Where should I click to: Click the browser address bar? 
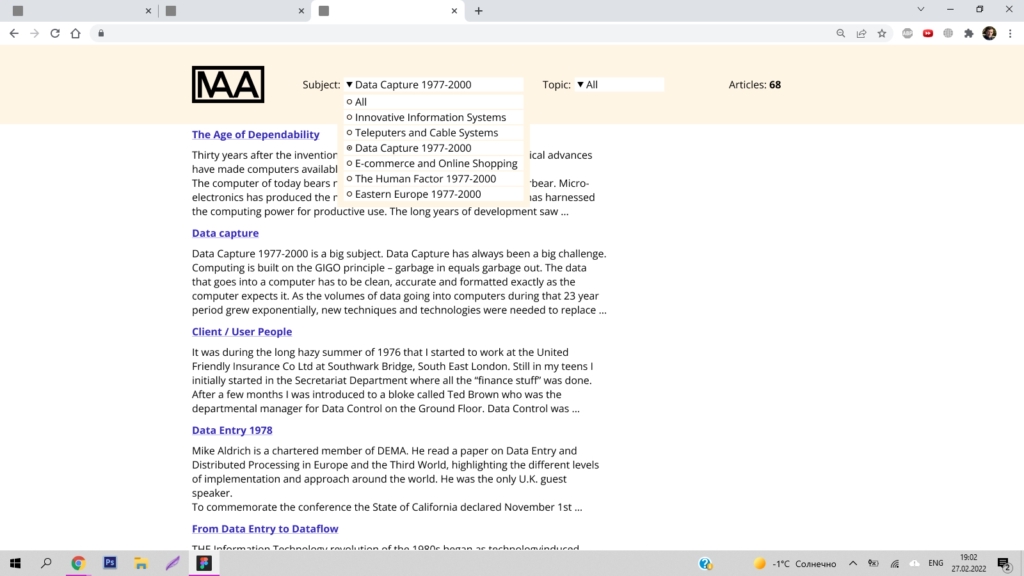click(467, 33)
